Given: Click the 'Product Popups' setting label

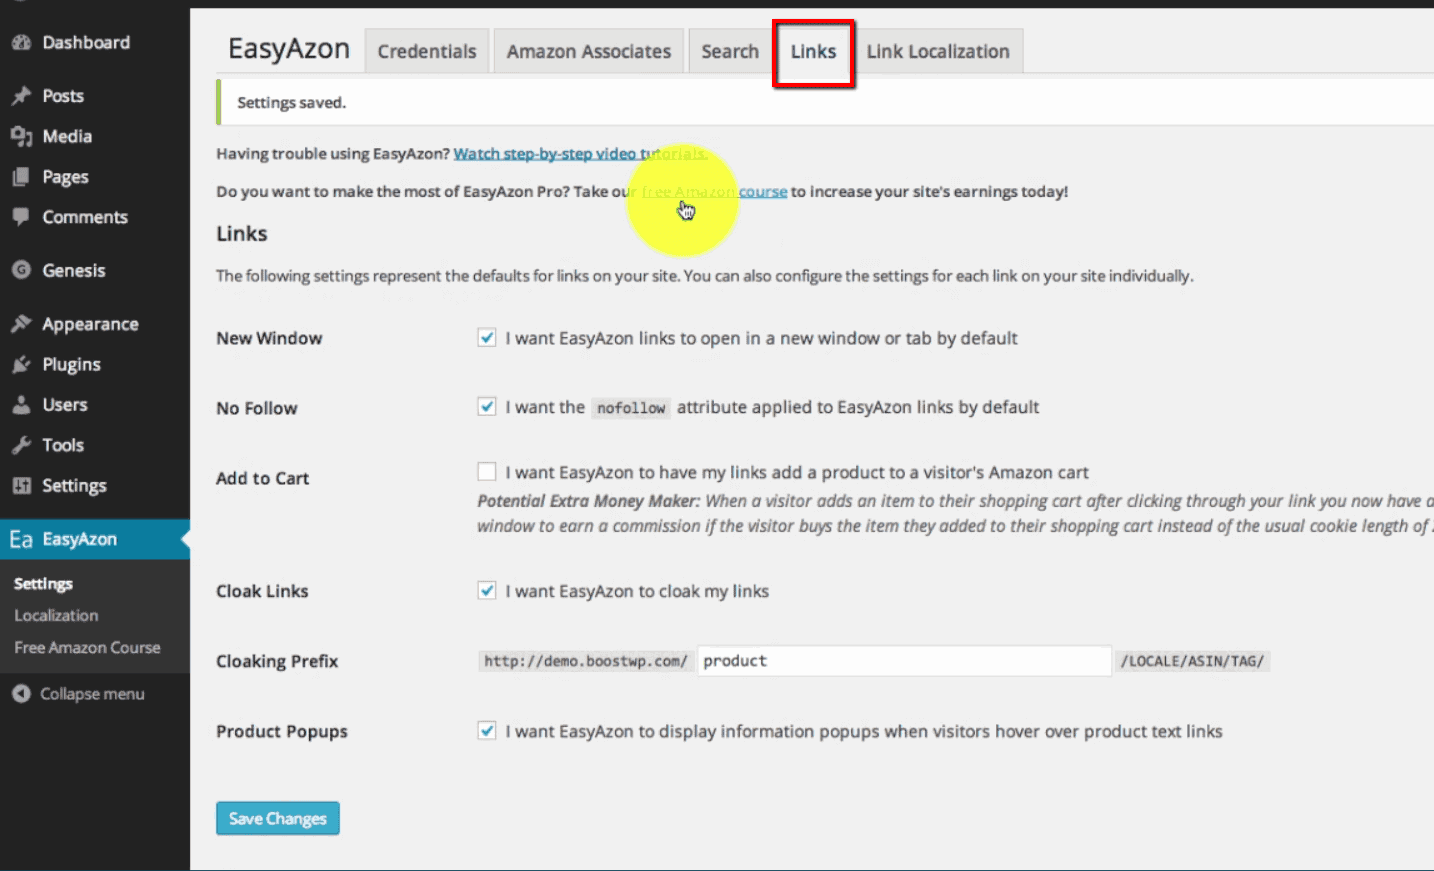Looking at the screenshot, I should tap(282, 731).
